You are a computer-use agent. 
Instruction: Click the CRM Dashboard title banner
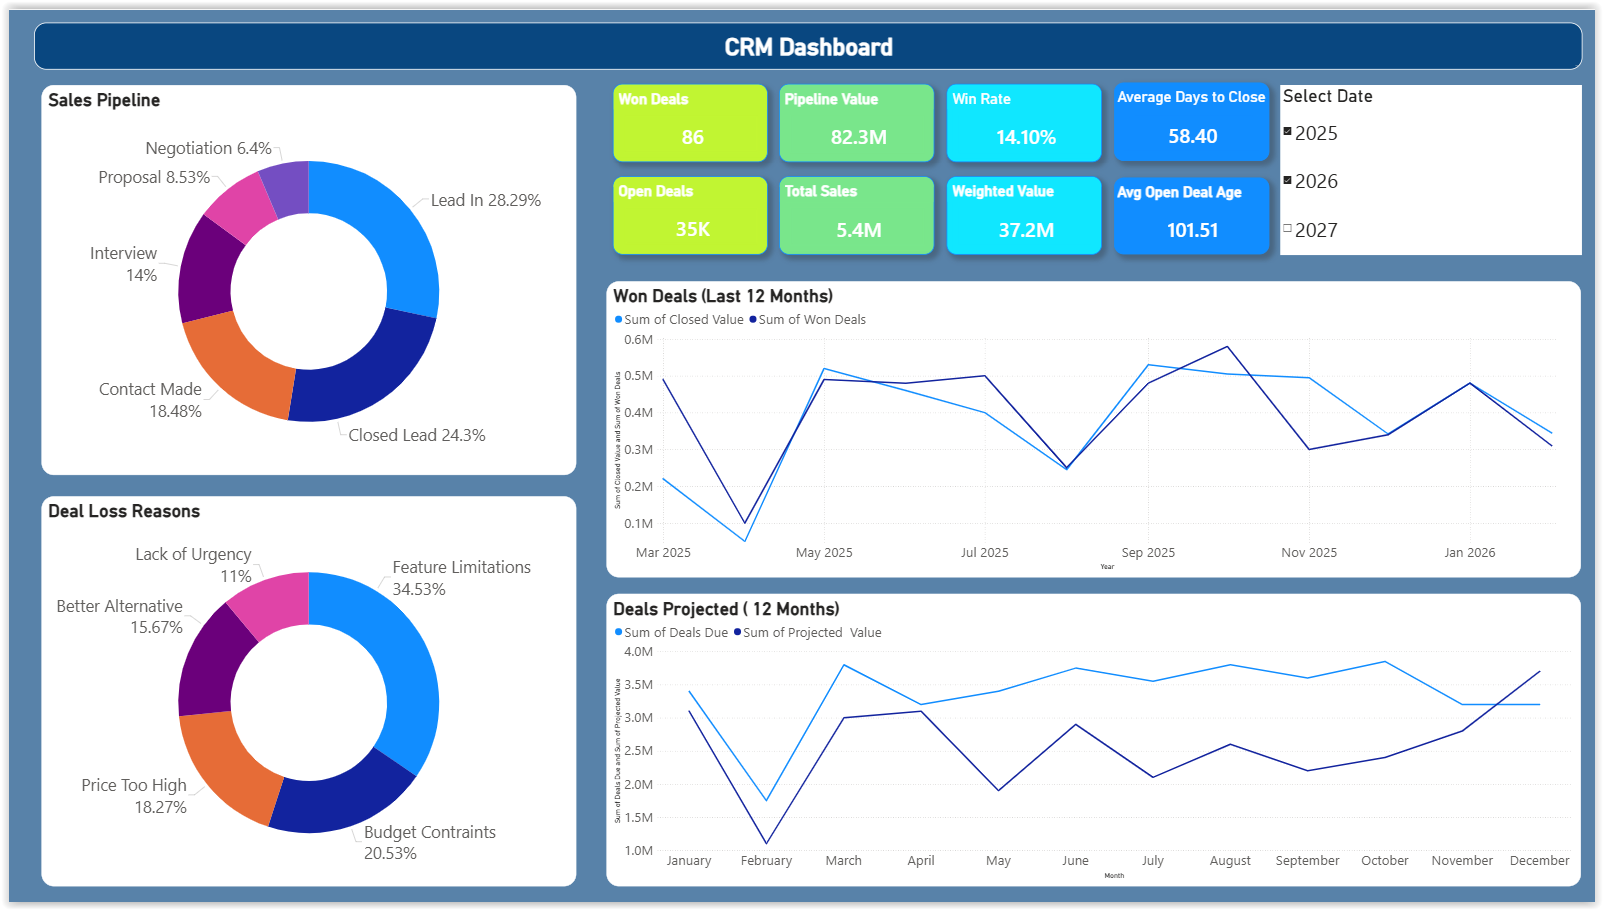808,47
